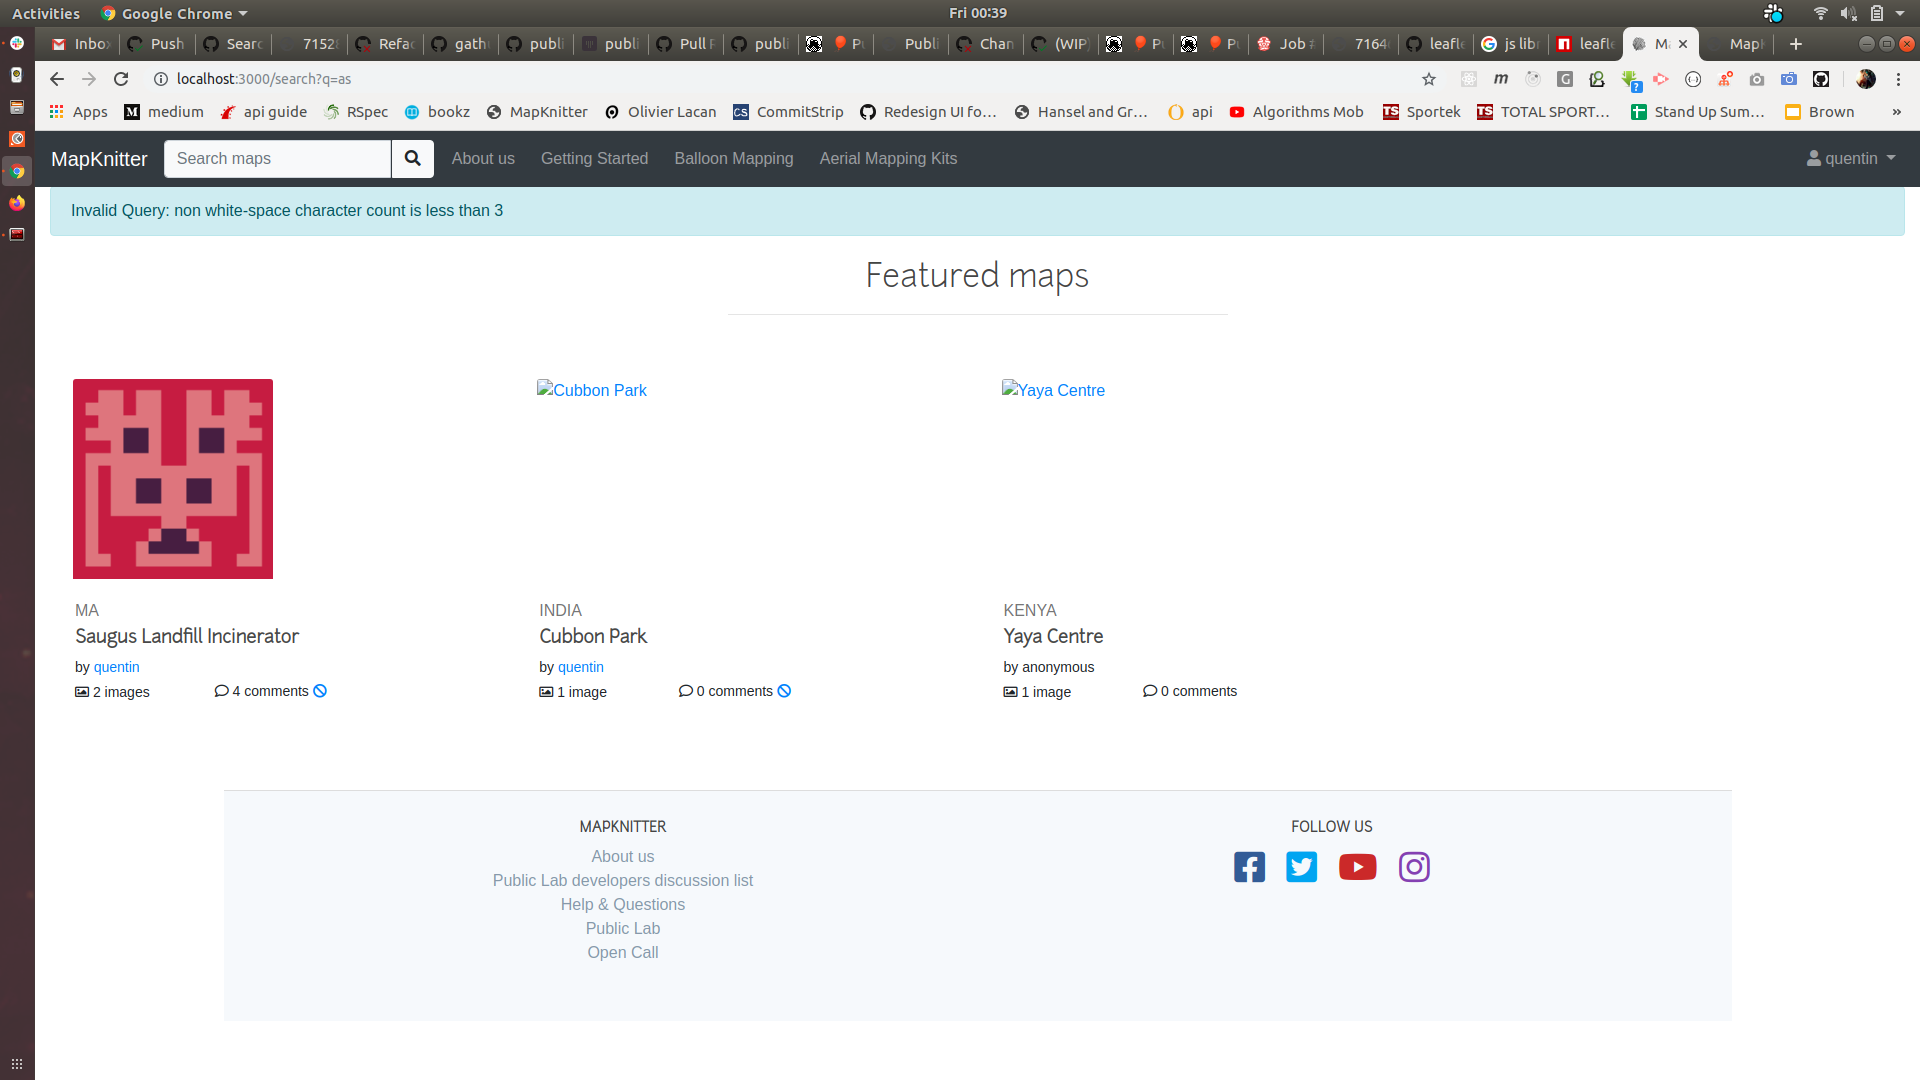Screen dimensions: 1920x1080
Task: Open Aerial Mapping Kits nav item
Action: pos(888,158)
